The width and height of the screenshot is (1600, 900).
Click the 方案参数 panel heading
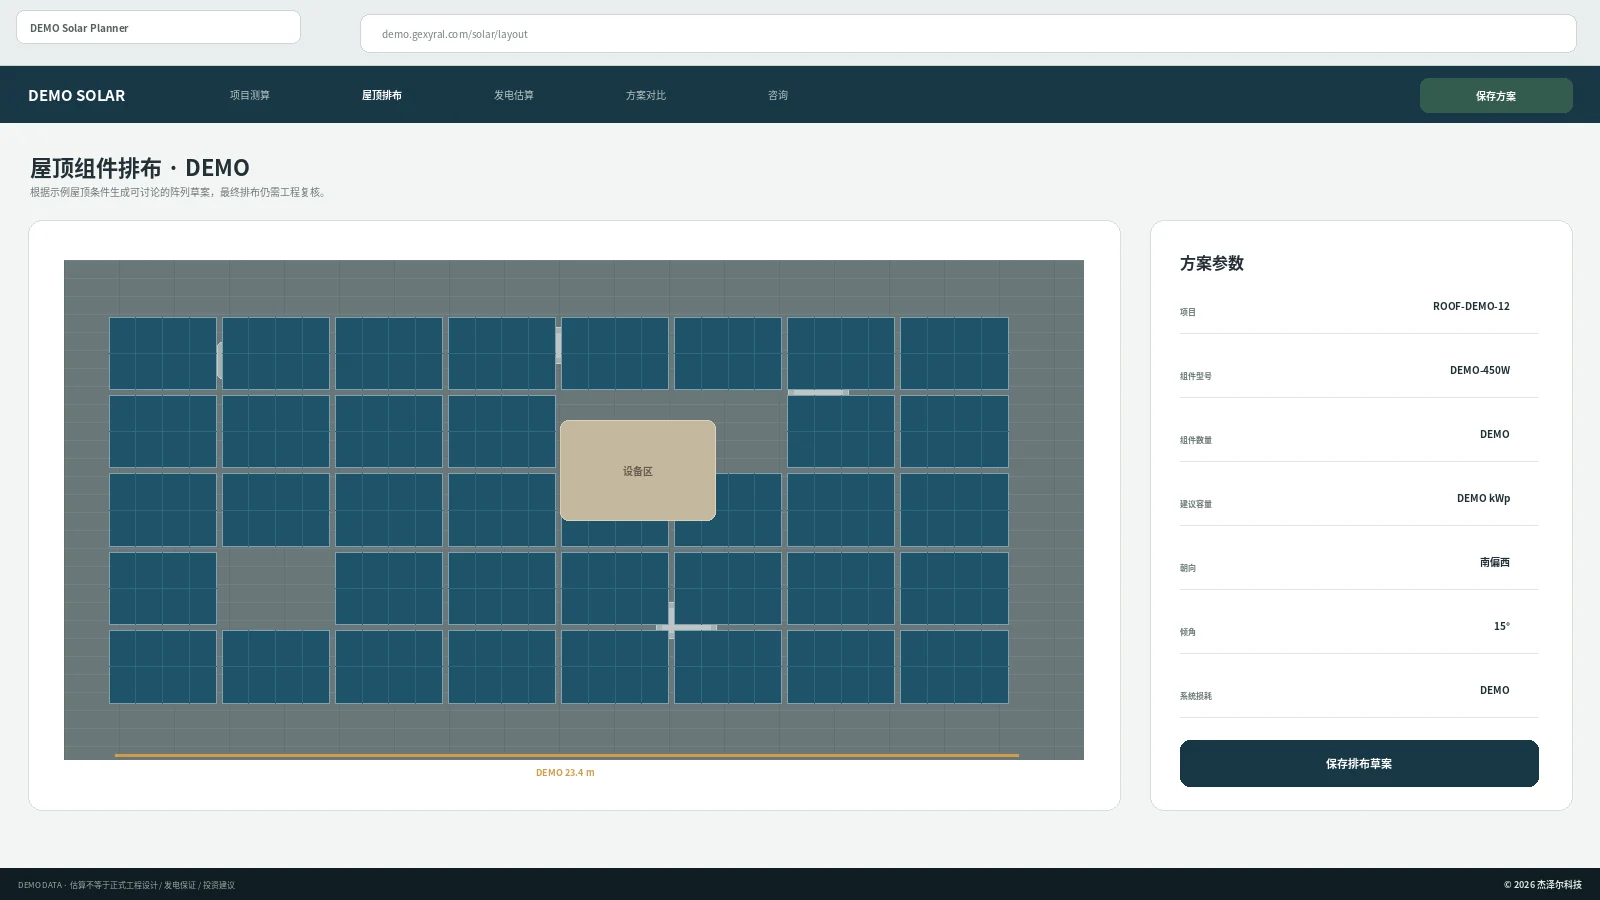pyautogui.click(x=1212, y=263)
